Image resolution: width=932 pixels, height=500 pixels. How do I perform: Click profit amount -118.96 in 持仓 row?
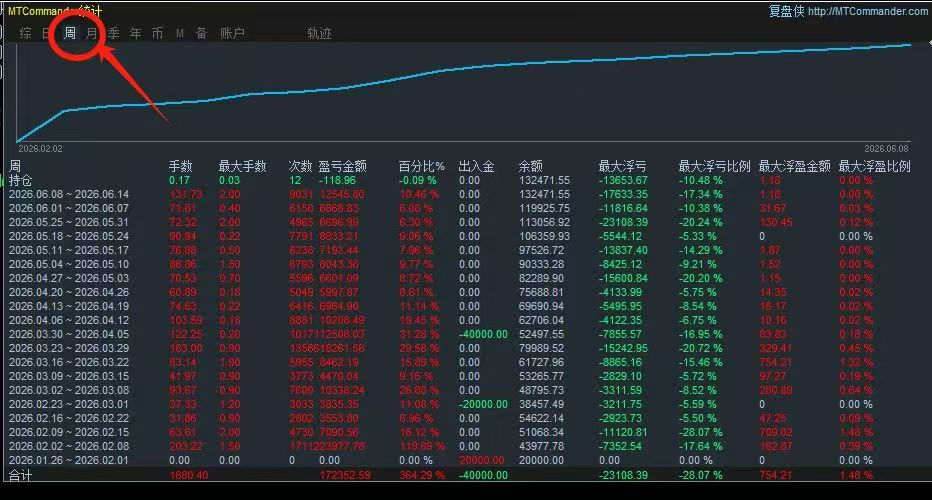tap(337, 180)
